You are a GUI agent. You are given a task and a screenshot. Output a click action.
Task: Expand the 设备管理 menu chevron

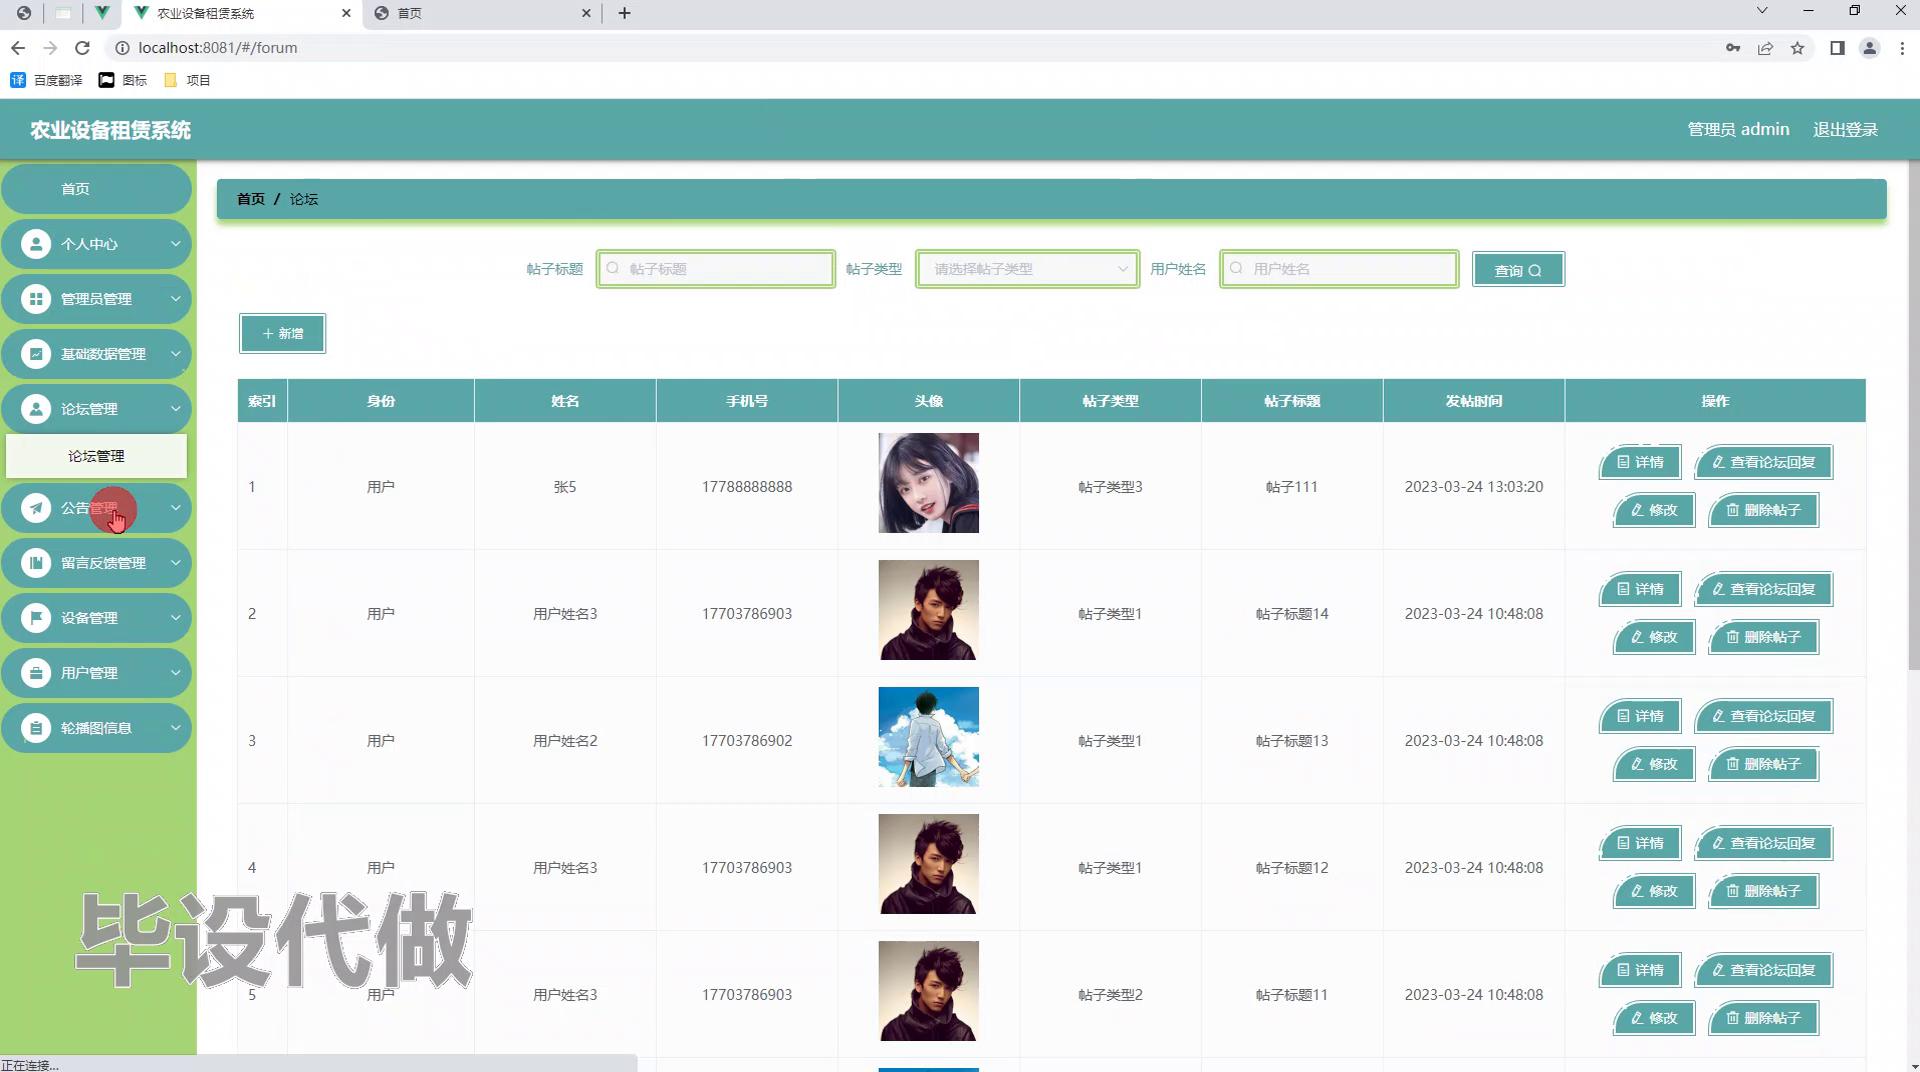point(175,618)
